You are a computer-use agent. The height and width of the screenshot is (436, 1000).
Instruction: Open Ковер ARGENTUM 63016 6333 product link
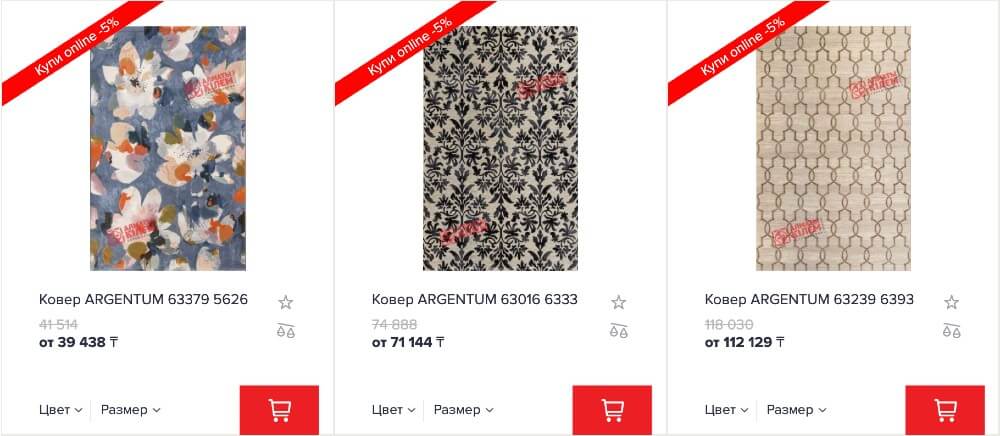(x=474, y=299)
